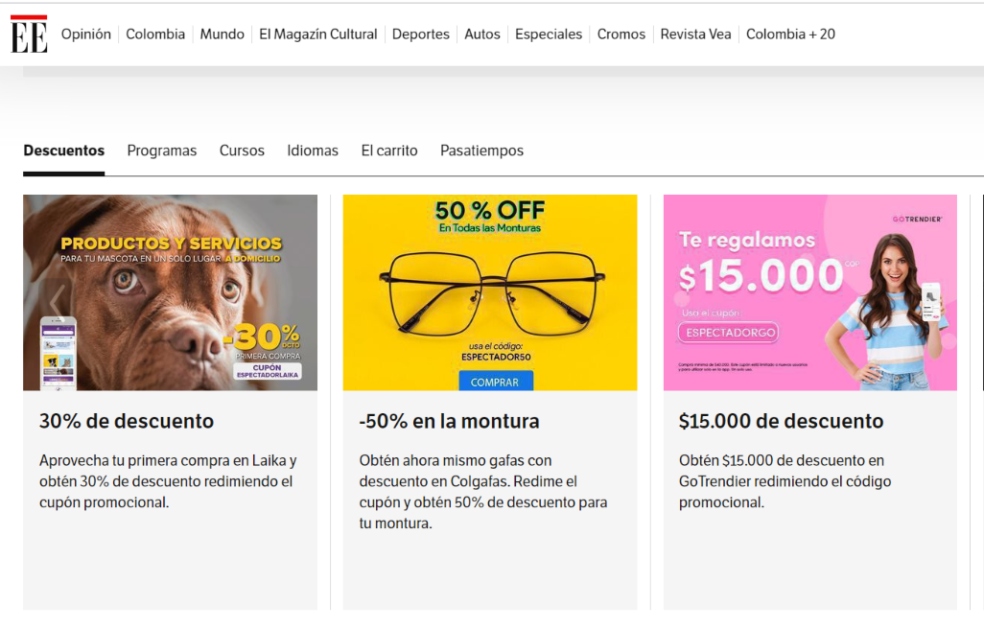984x628 pixels.
Task: Open the Mundo section
Action: pyautogui.click(x=222, y=34)
